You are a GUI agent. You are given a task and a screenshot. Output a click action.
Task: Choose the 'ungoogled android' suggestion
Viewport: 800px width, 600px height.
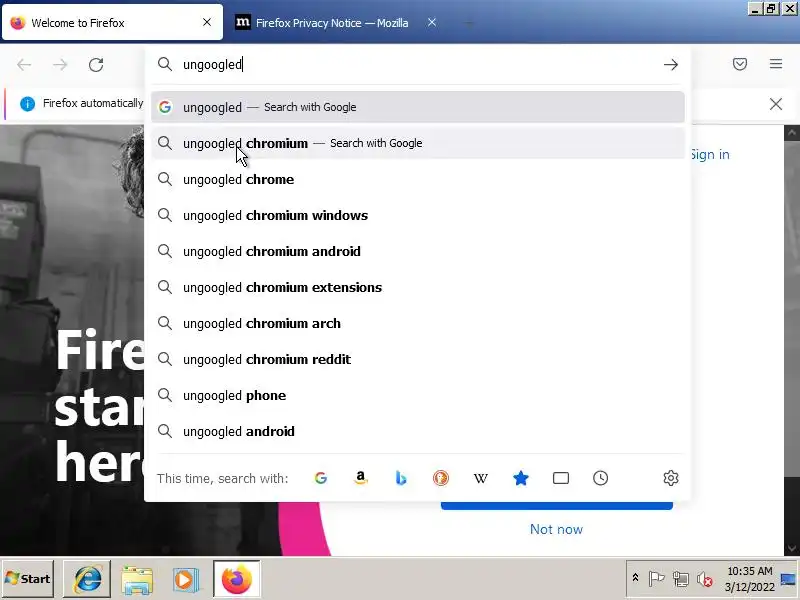click(417, 432)
